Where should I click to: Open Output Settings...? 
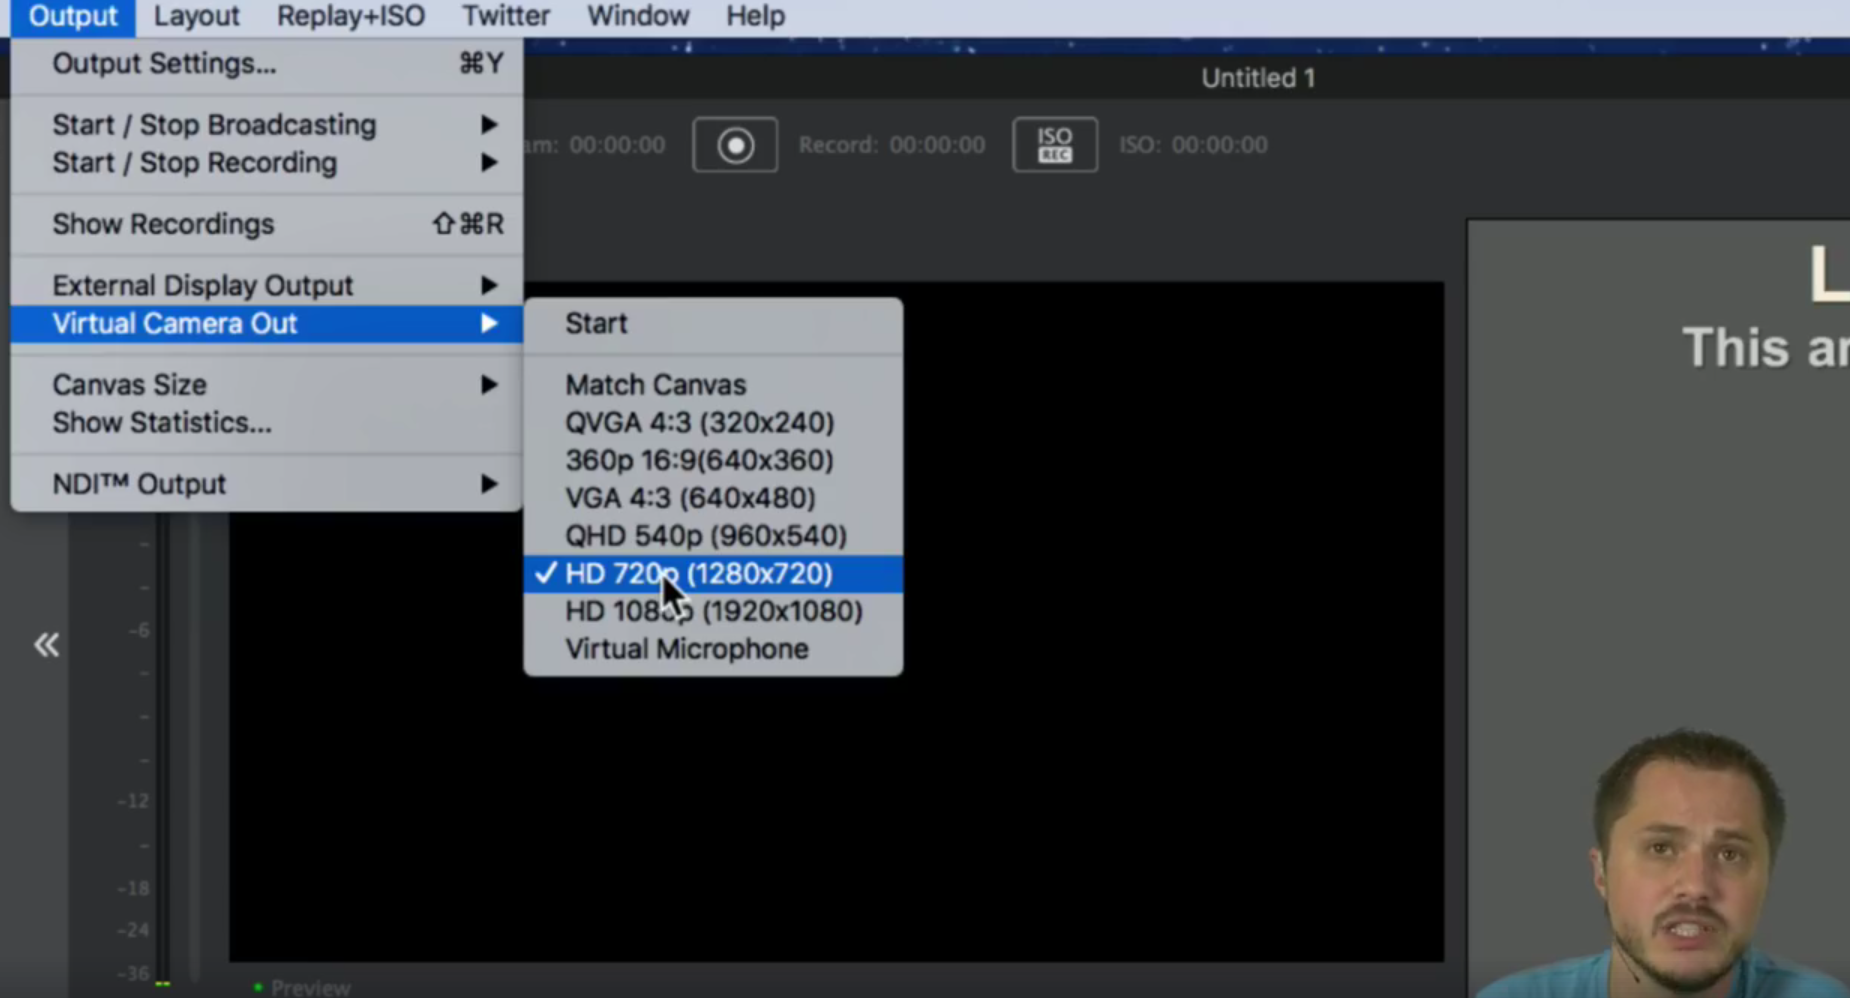(164, 63)
